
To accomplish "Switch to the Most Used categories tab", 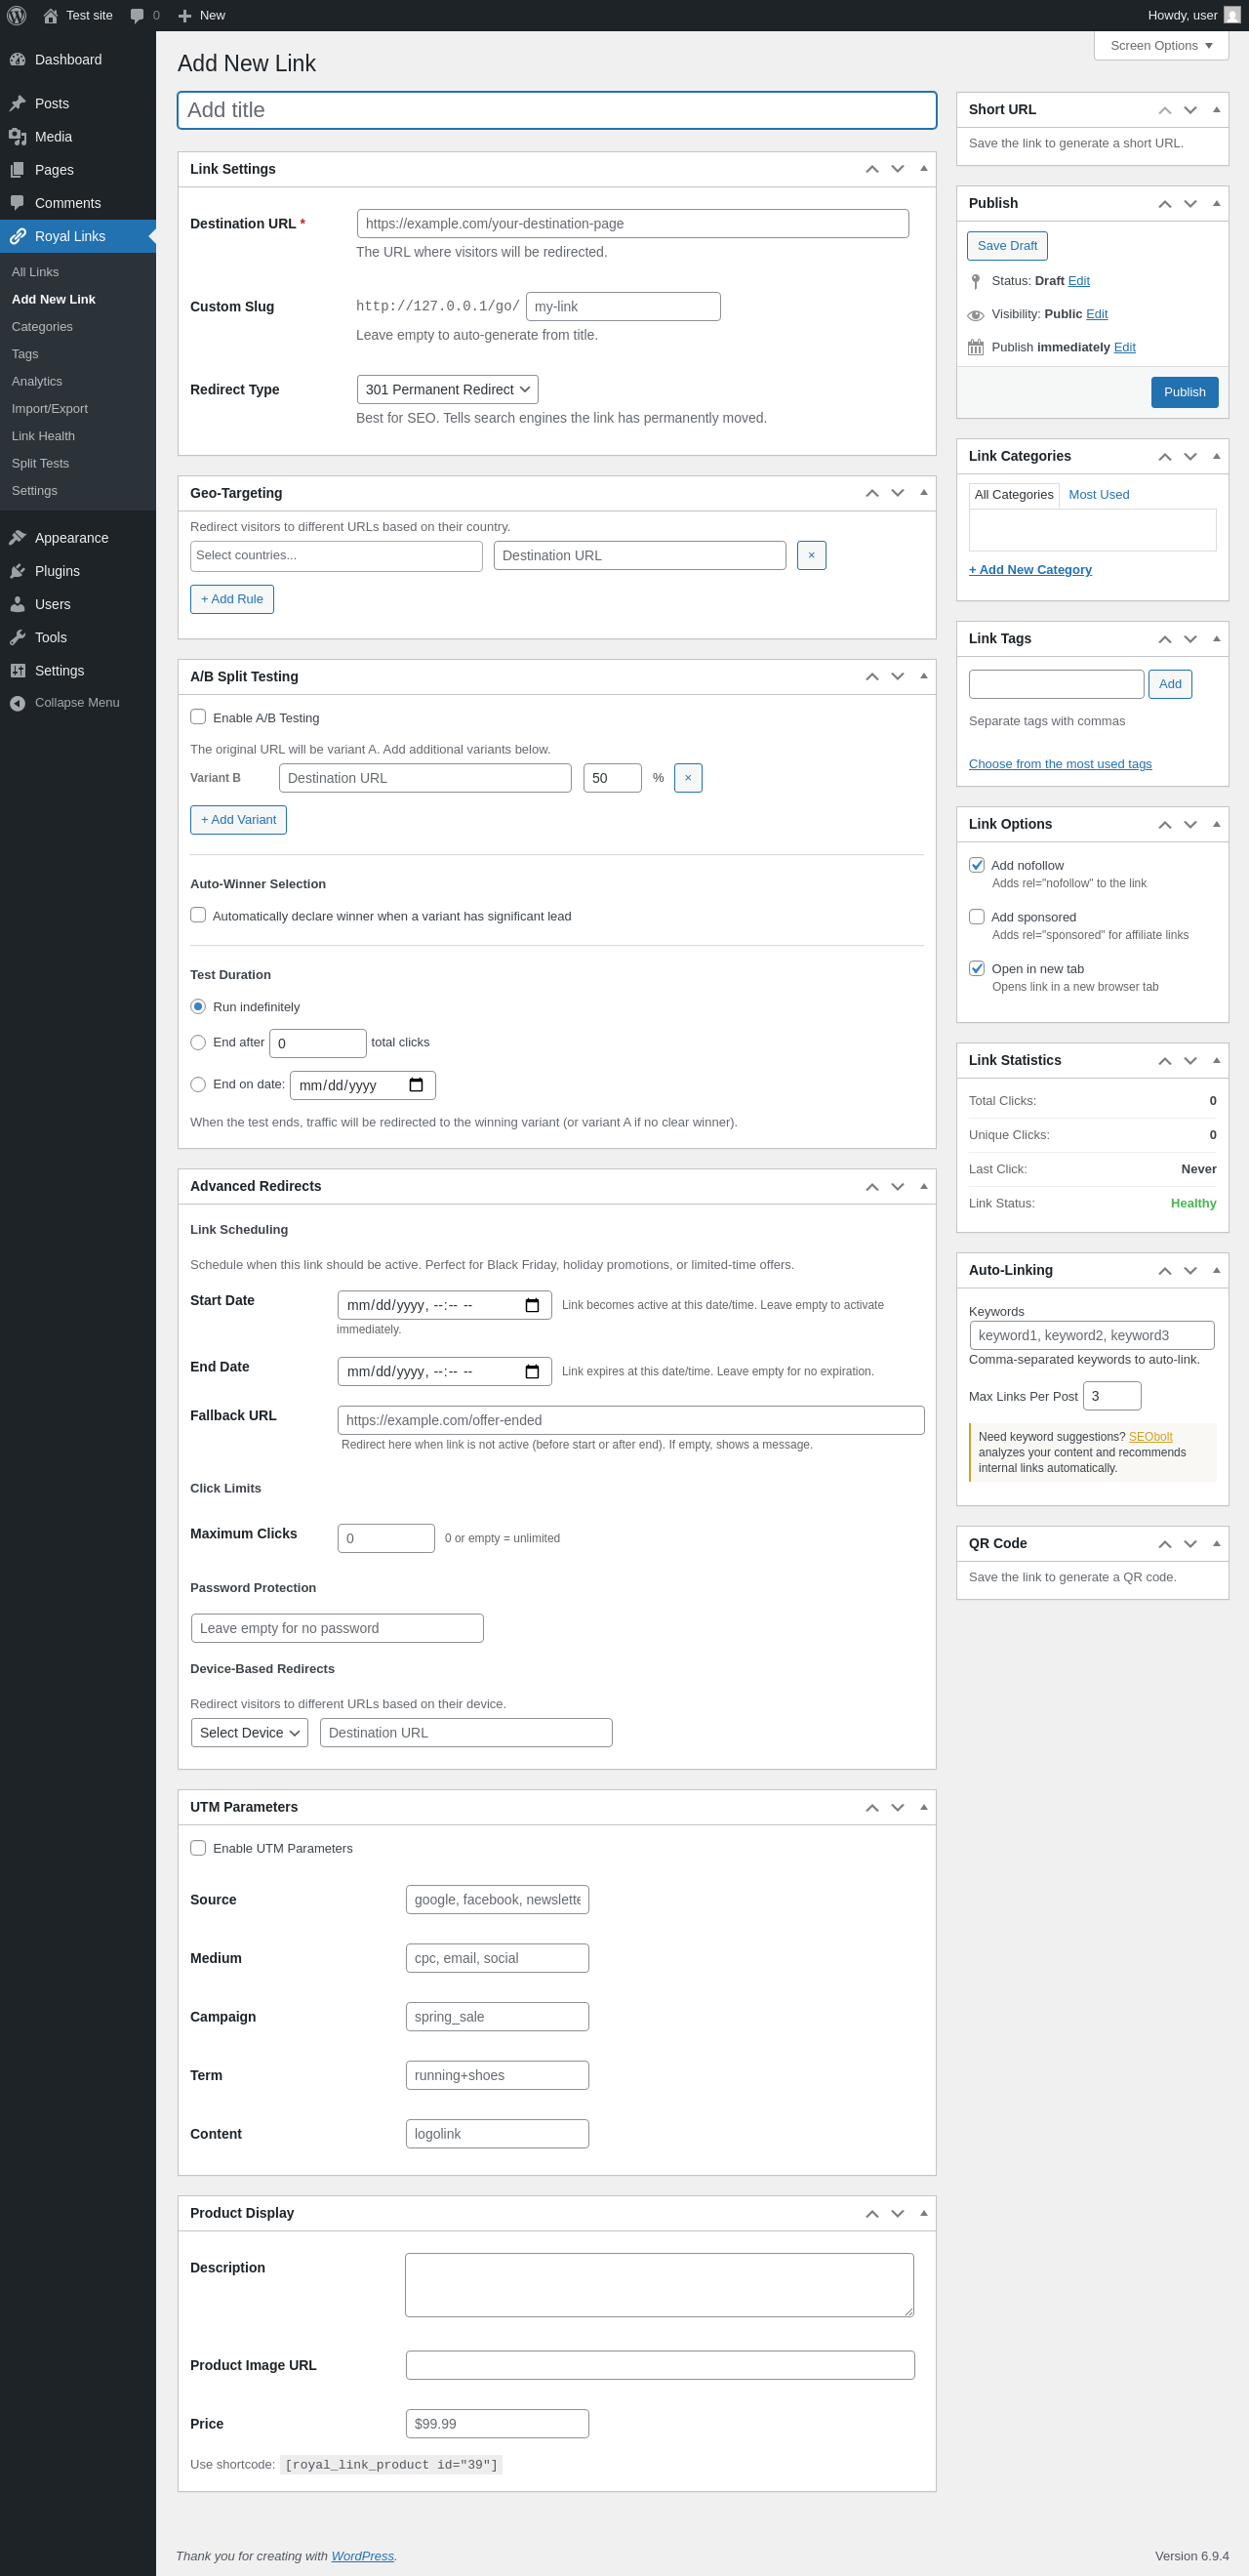I will [x=1098, y=495].
